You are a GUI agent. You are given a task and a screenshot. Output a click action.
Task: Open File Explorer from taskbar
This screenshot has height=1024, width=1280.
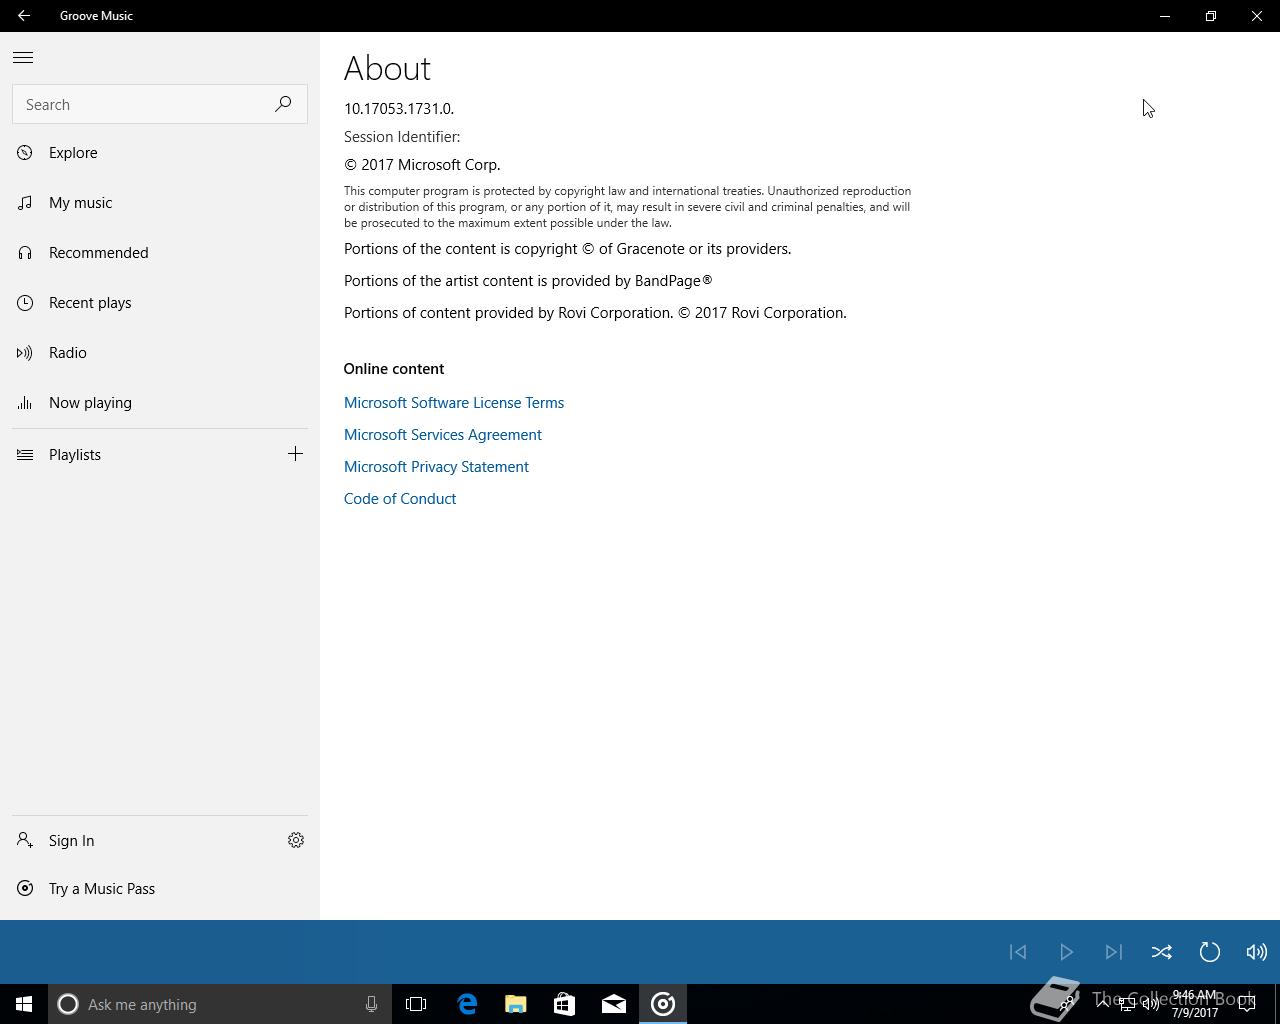[x=516, y=1004]
